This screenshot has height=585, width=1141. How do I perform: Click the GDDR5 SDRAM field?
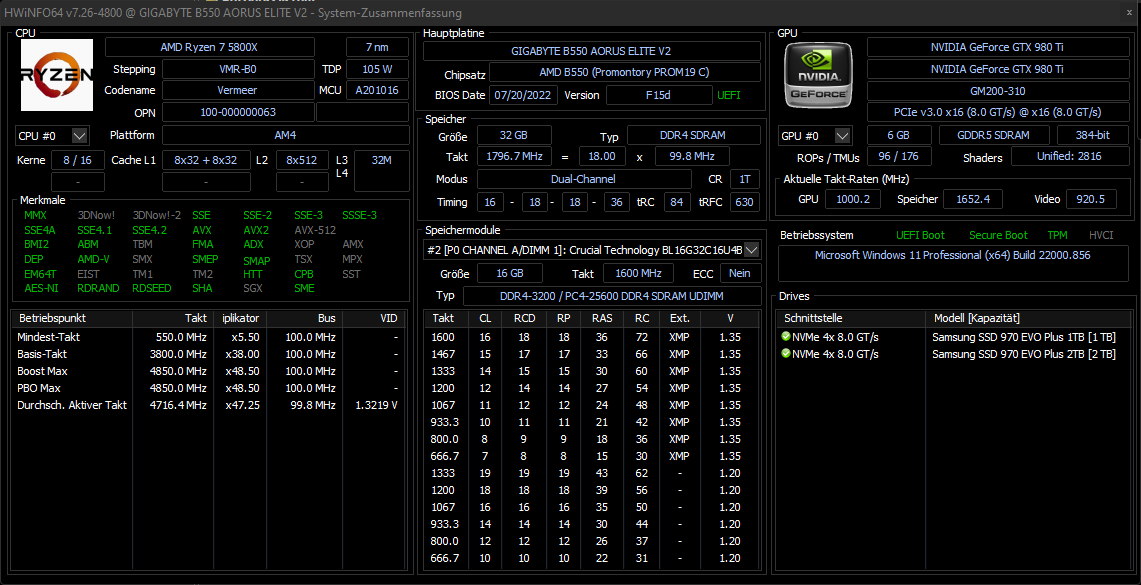[x=993, y=135]
